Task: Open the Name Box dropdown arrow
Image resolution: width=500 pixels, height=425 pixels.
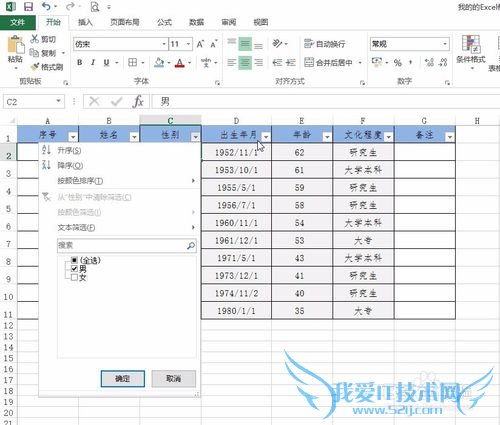Action: [58, 101]
